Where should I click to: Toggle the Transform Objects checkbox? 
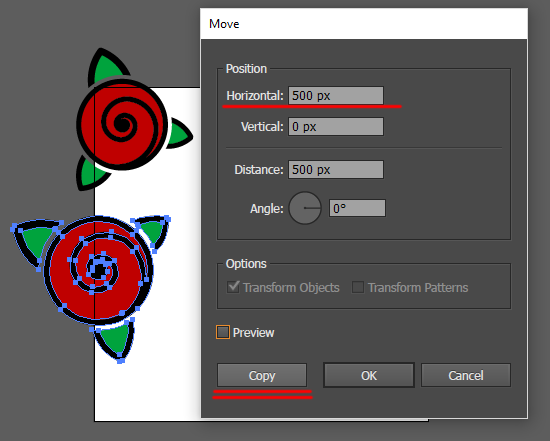[x=233, y=287]
